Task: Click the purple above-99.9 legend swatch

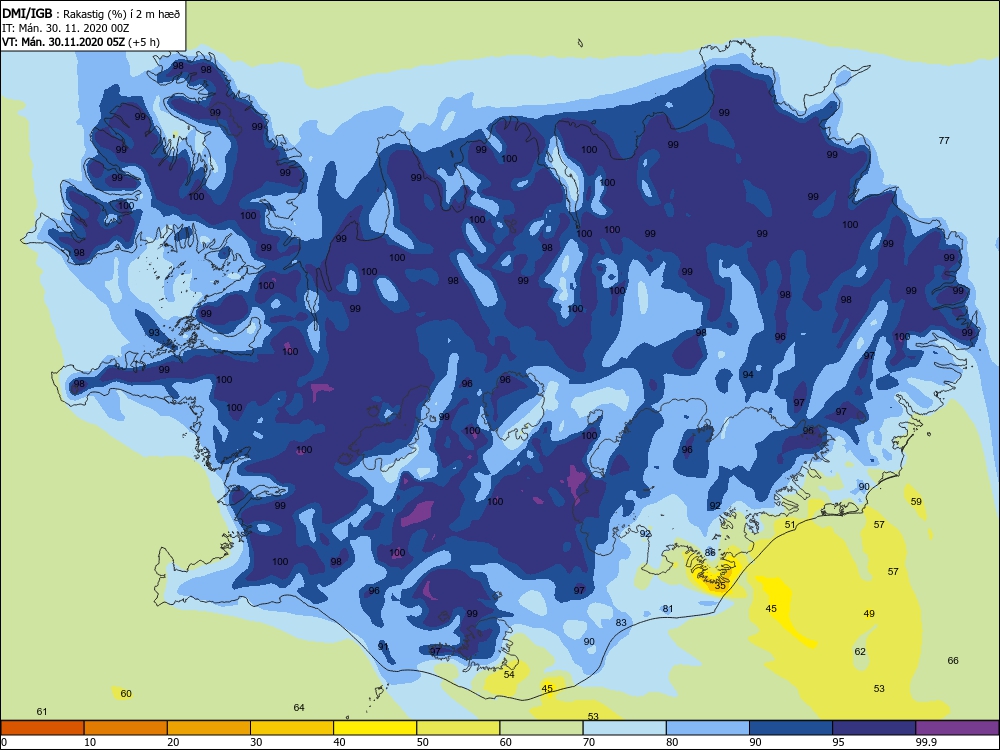Action: pos(957,728)
